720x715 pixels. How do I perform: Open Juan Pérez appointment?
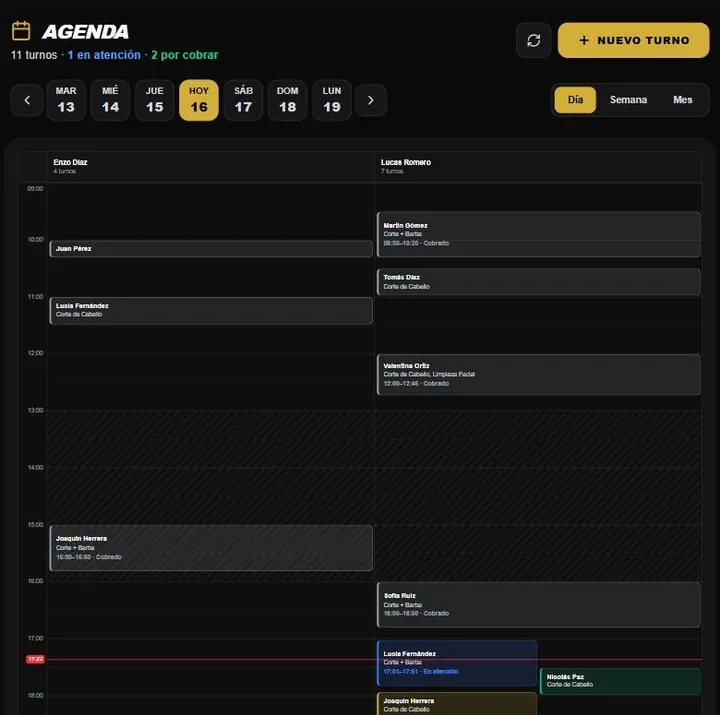pos(211,249)
